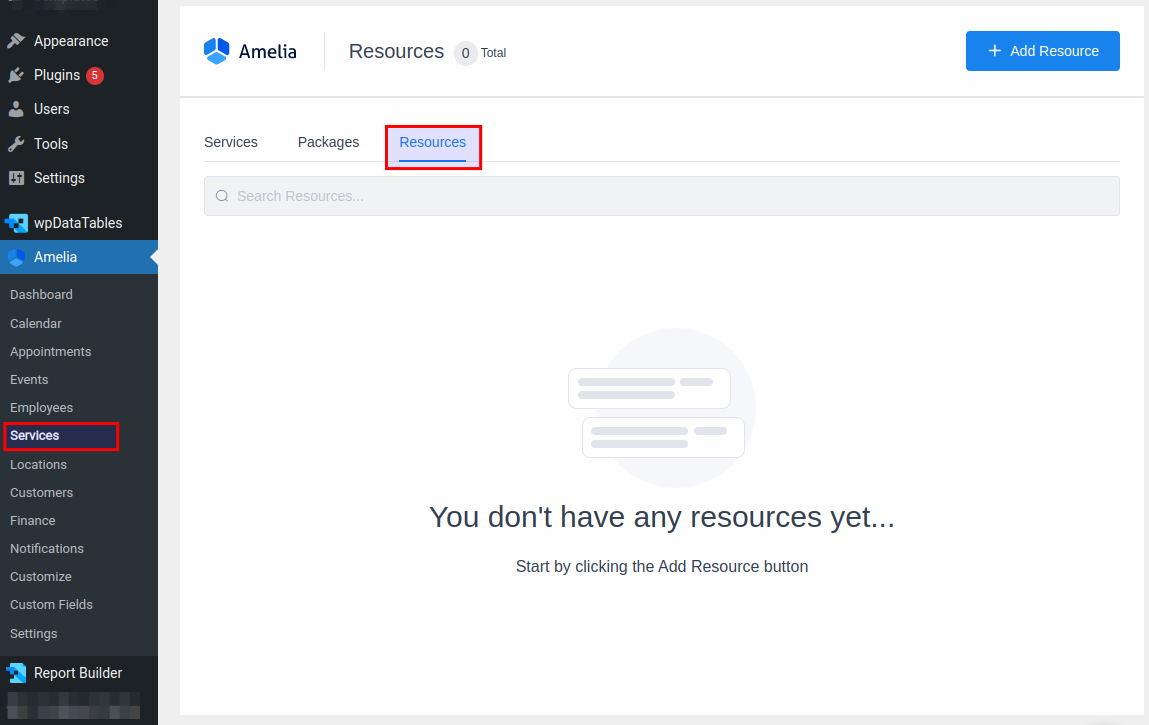Select the Amelia plugin icon in sidebar
This screenshot has width=1149, height=725.
click(x=18, y=257)
